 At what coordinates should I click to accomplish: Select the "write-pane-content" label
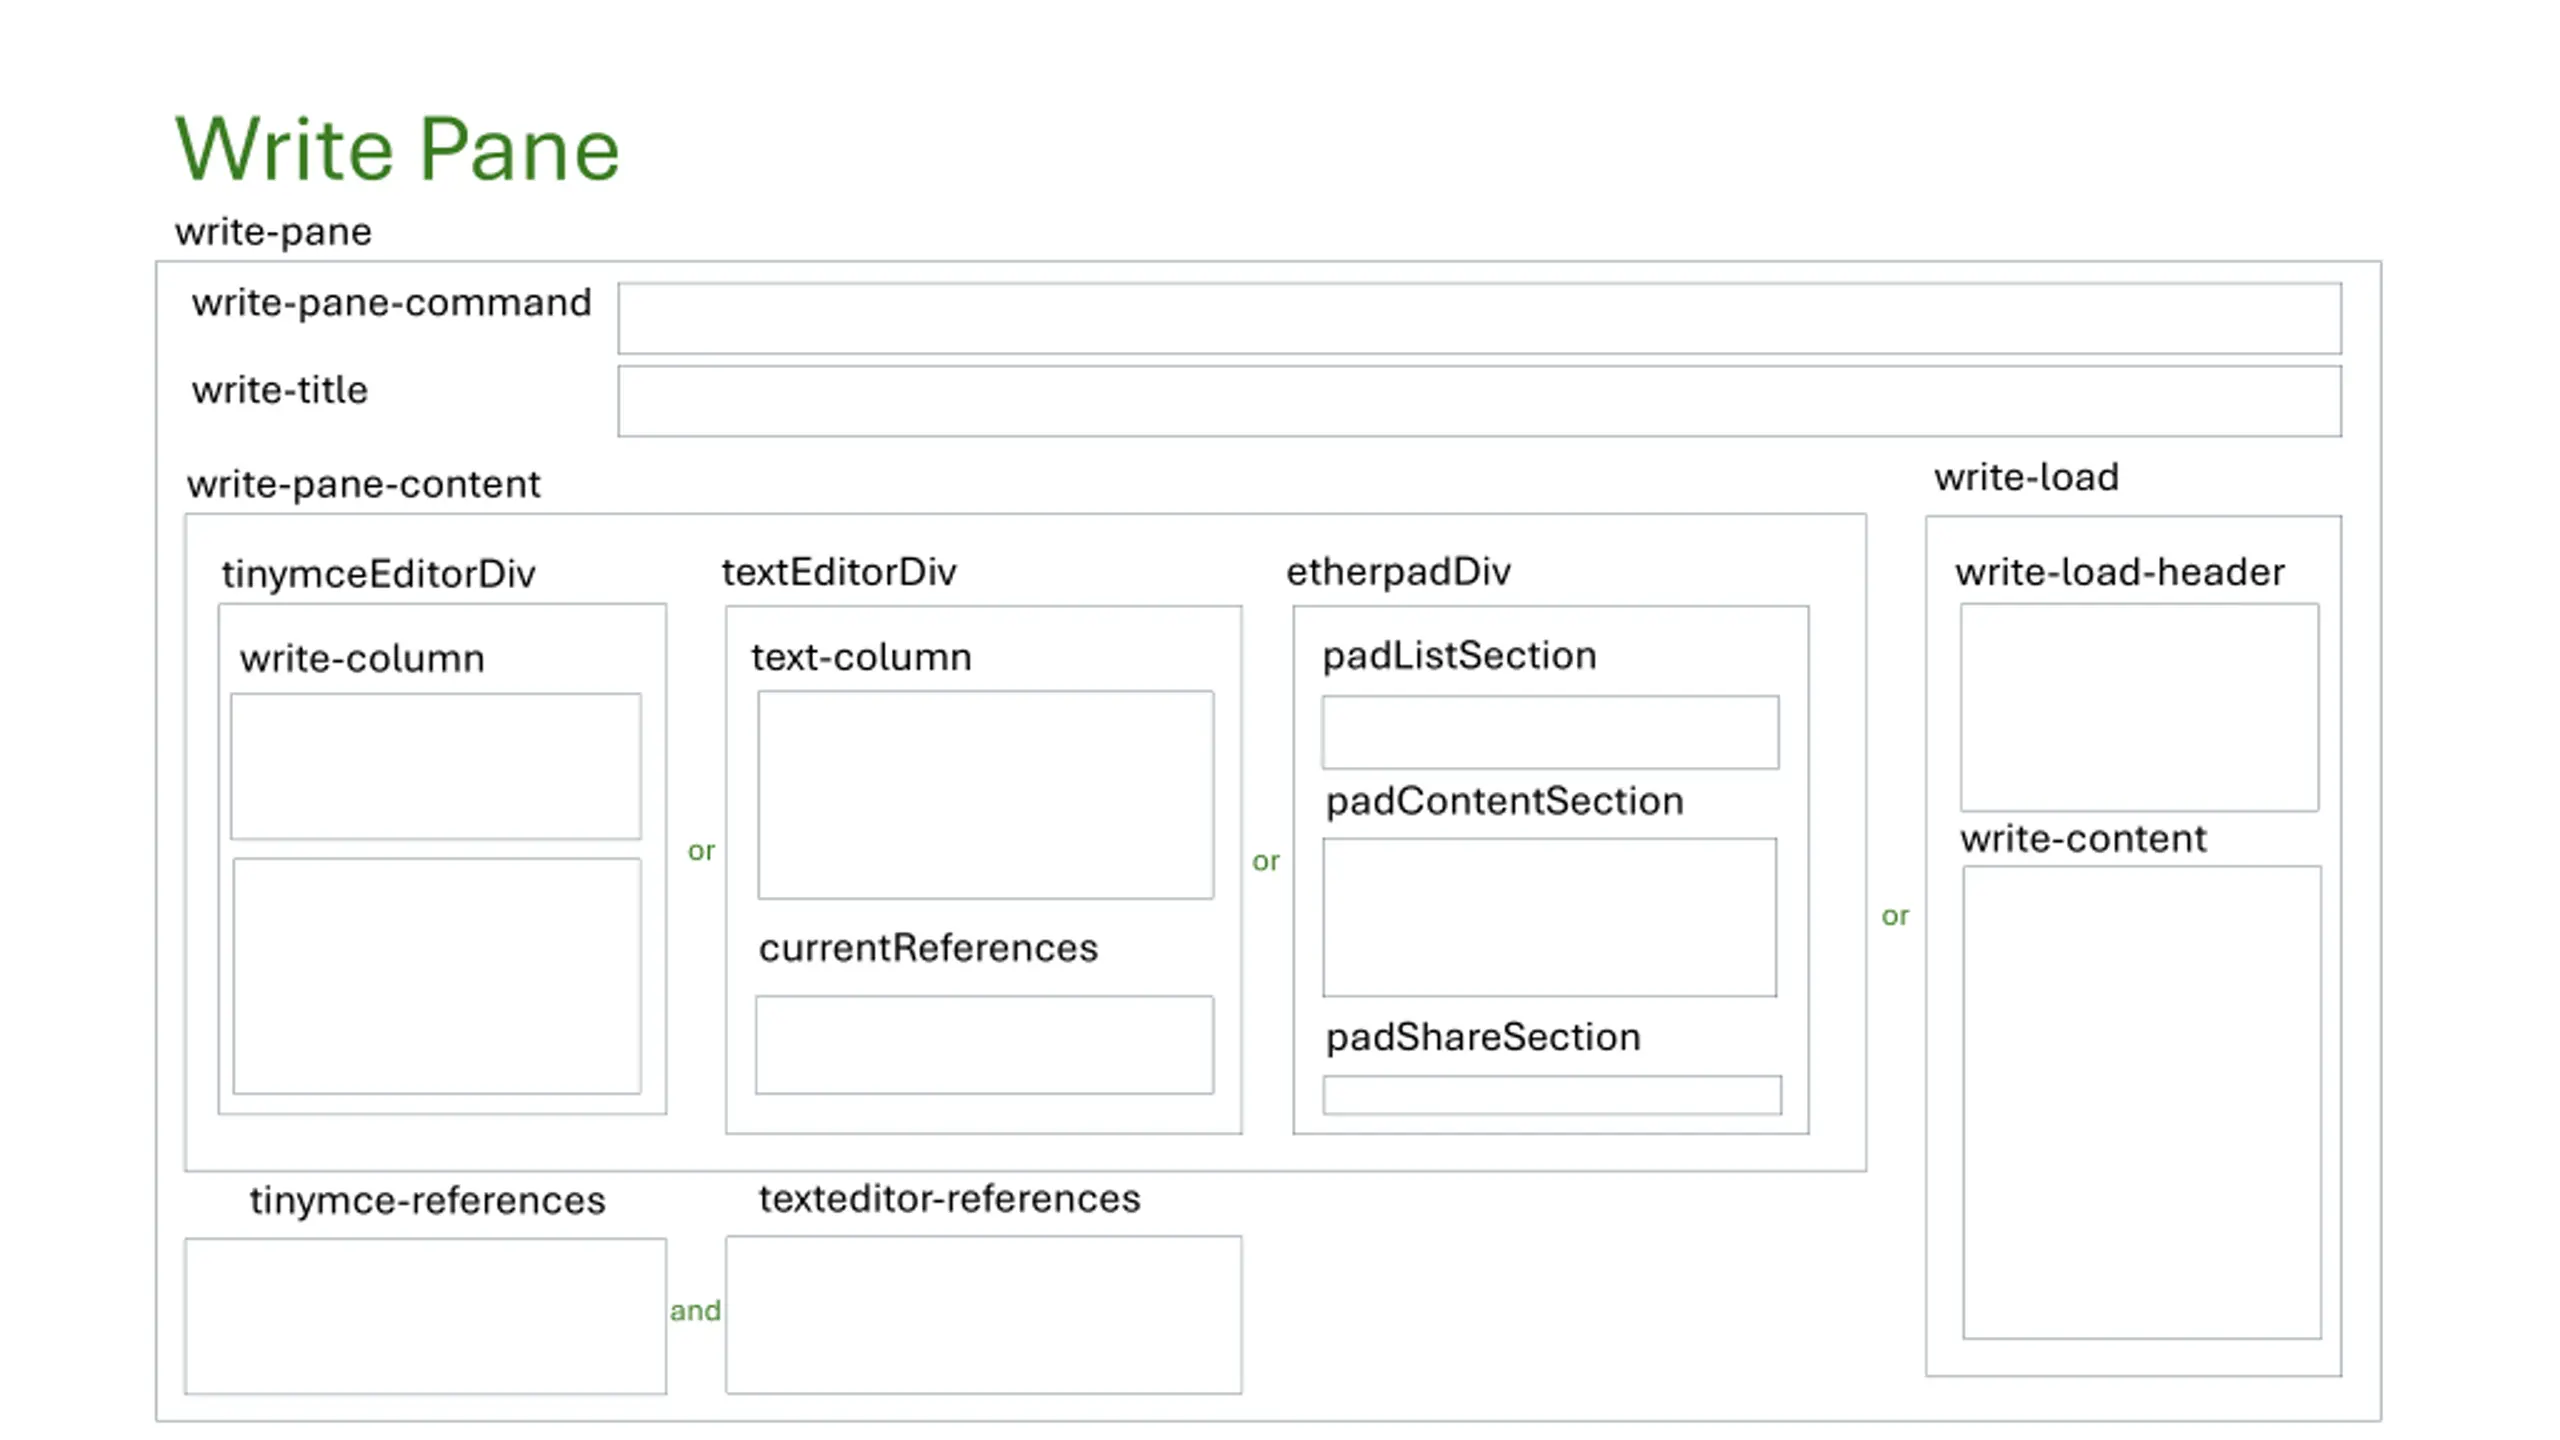363,485
